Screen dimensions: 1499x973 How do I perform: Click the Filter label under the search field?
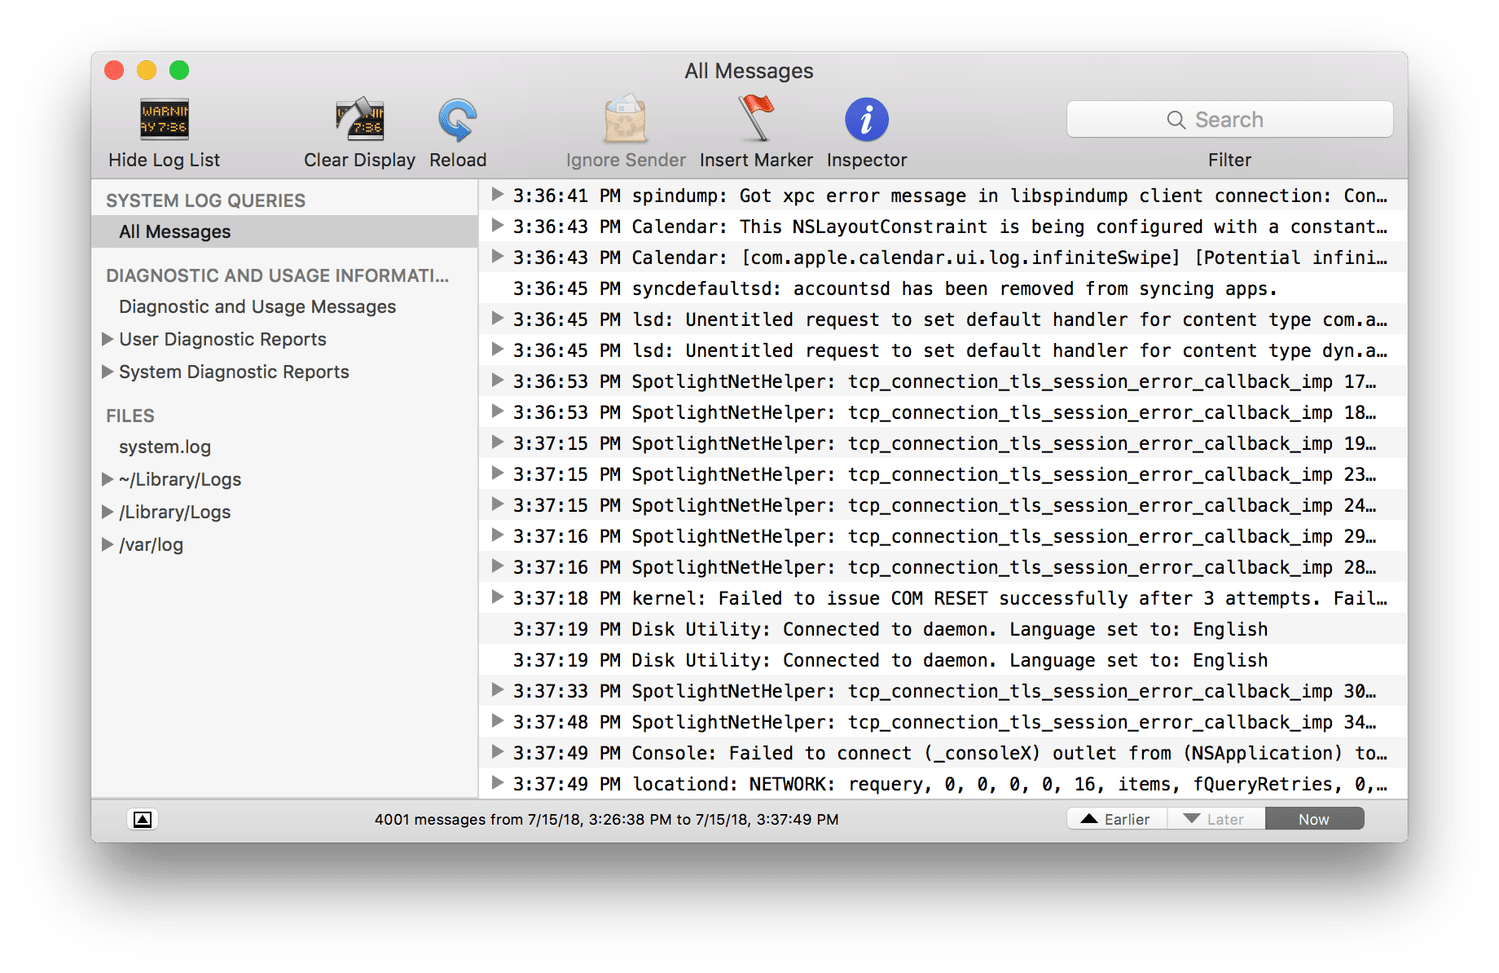(x=1229, y=160)
